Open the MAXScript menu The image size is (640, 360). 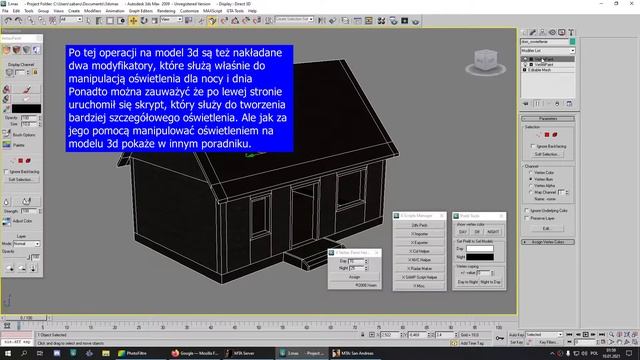[x=213, y=11]
